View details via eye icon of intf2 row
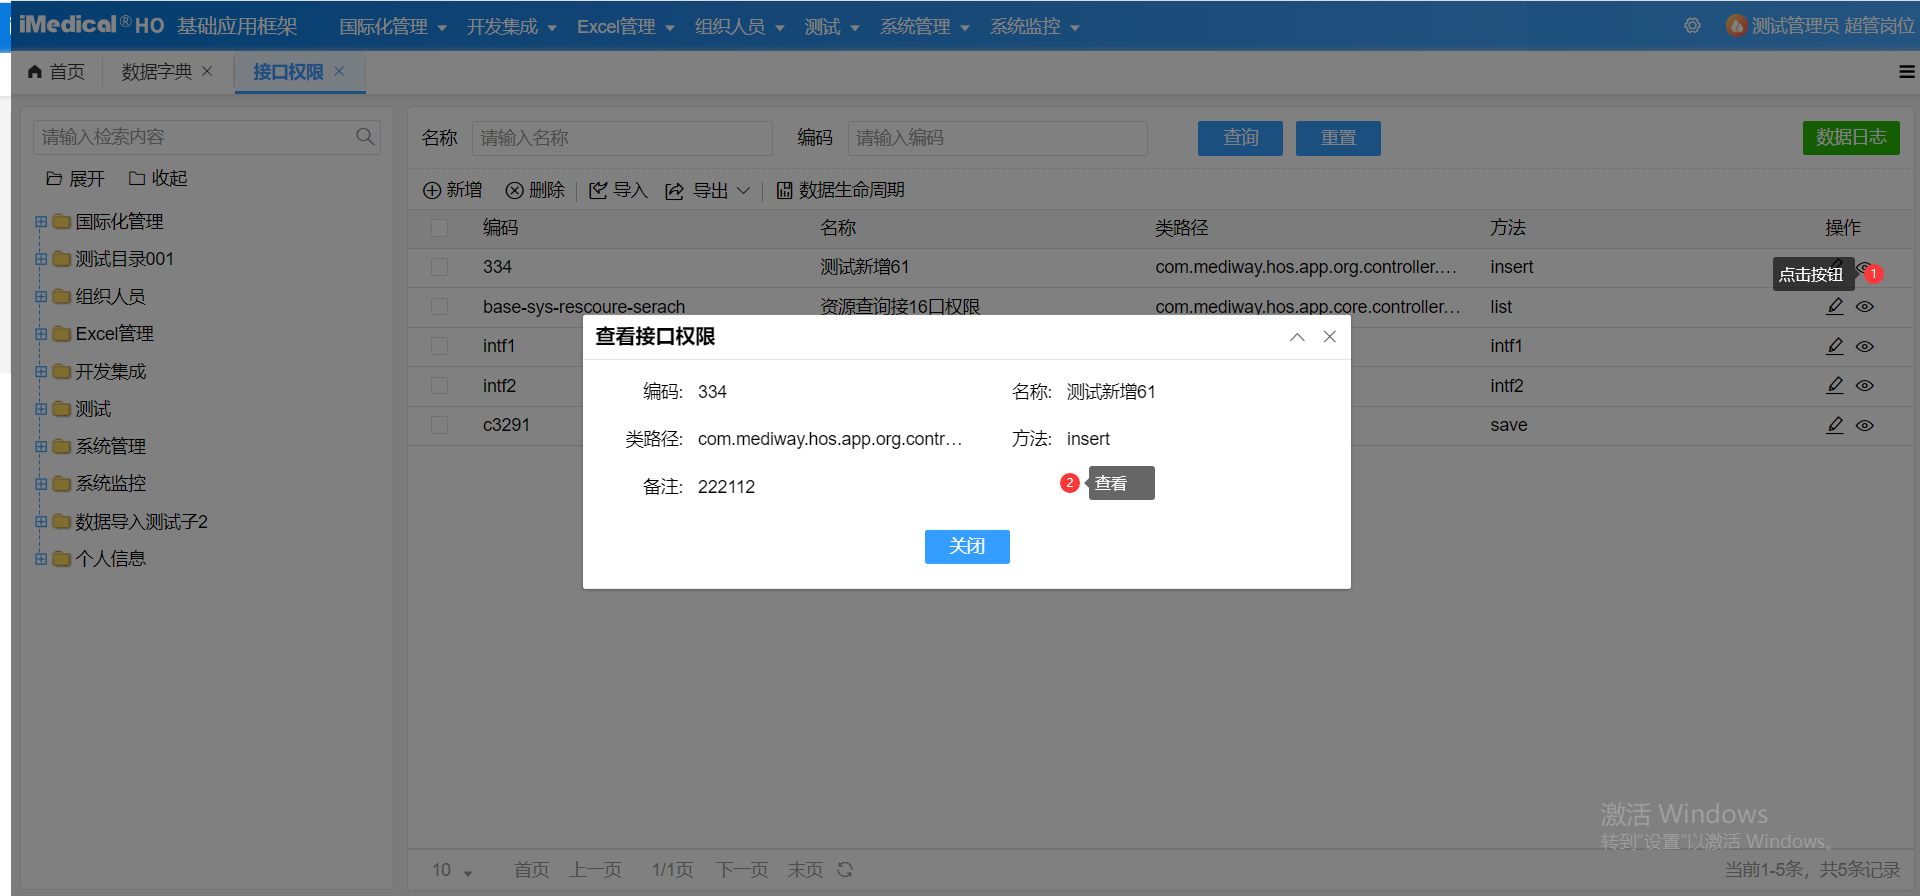Screen dimensions: 1920x896 1865,386
